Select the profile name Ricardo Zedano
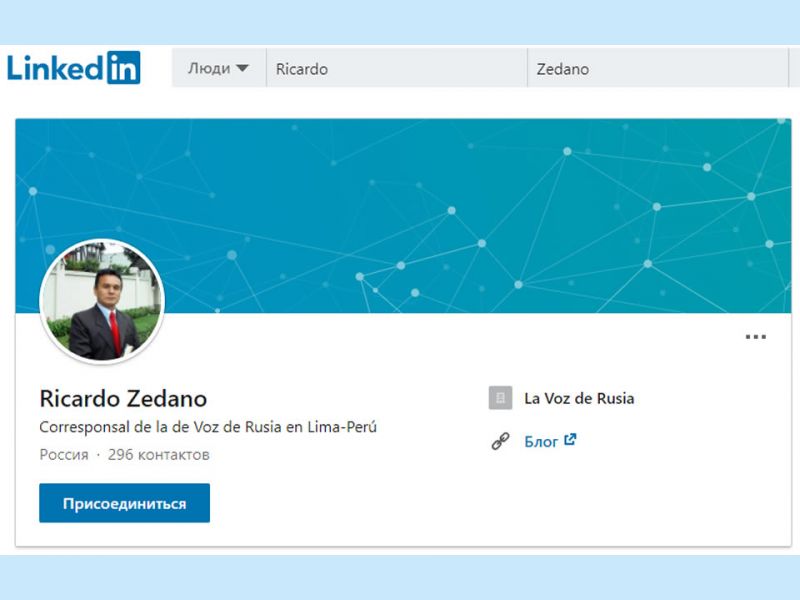 (x=123, y=398)
